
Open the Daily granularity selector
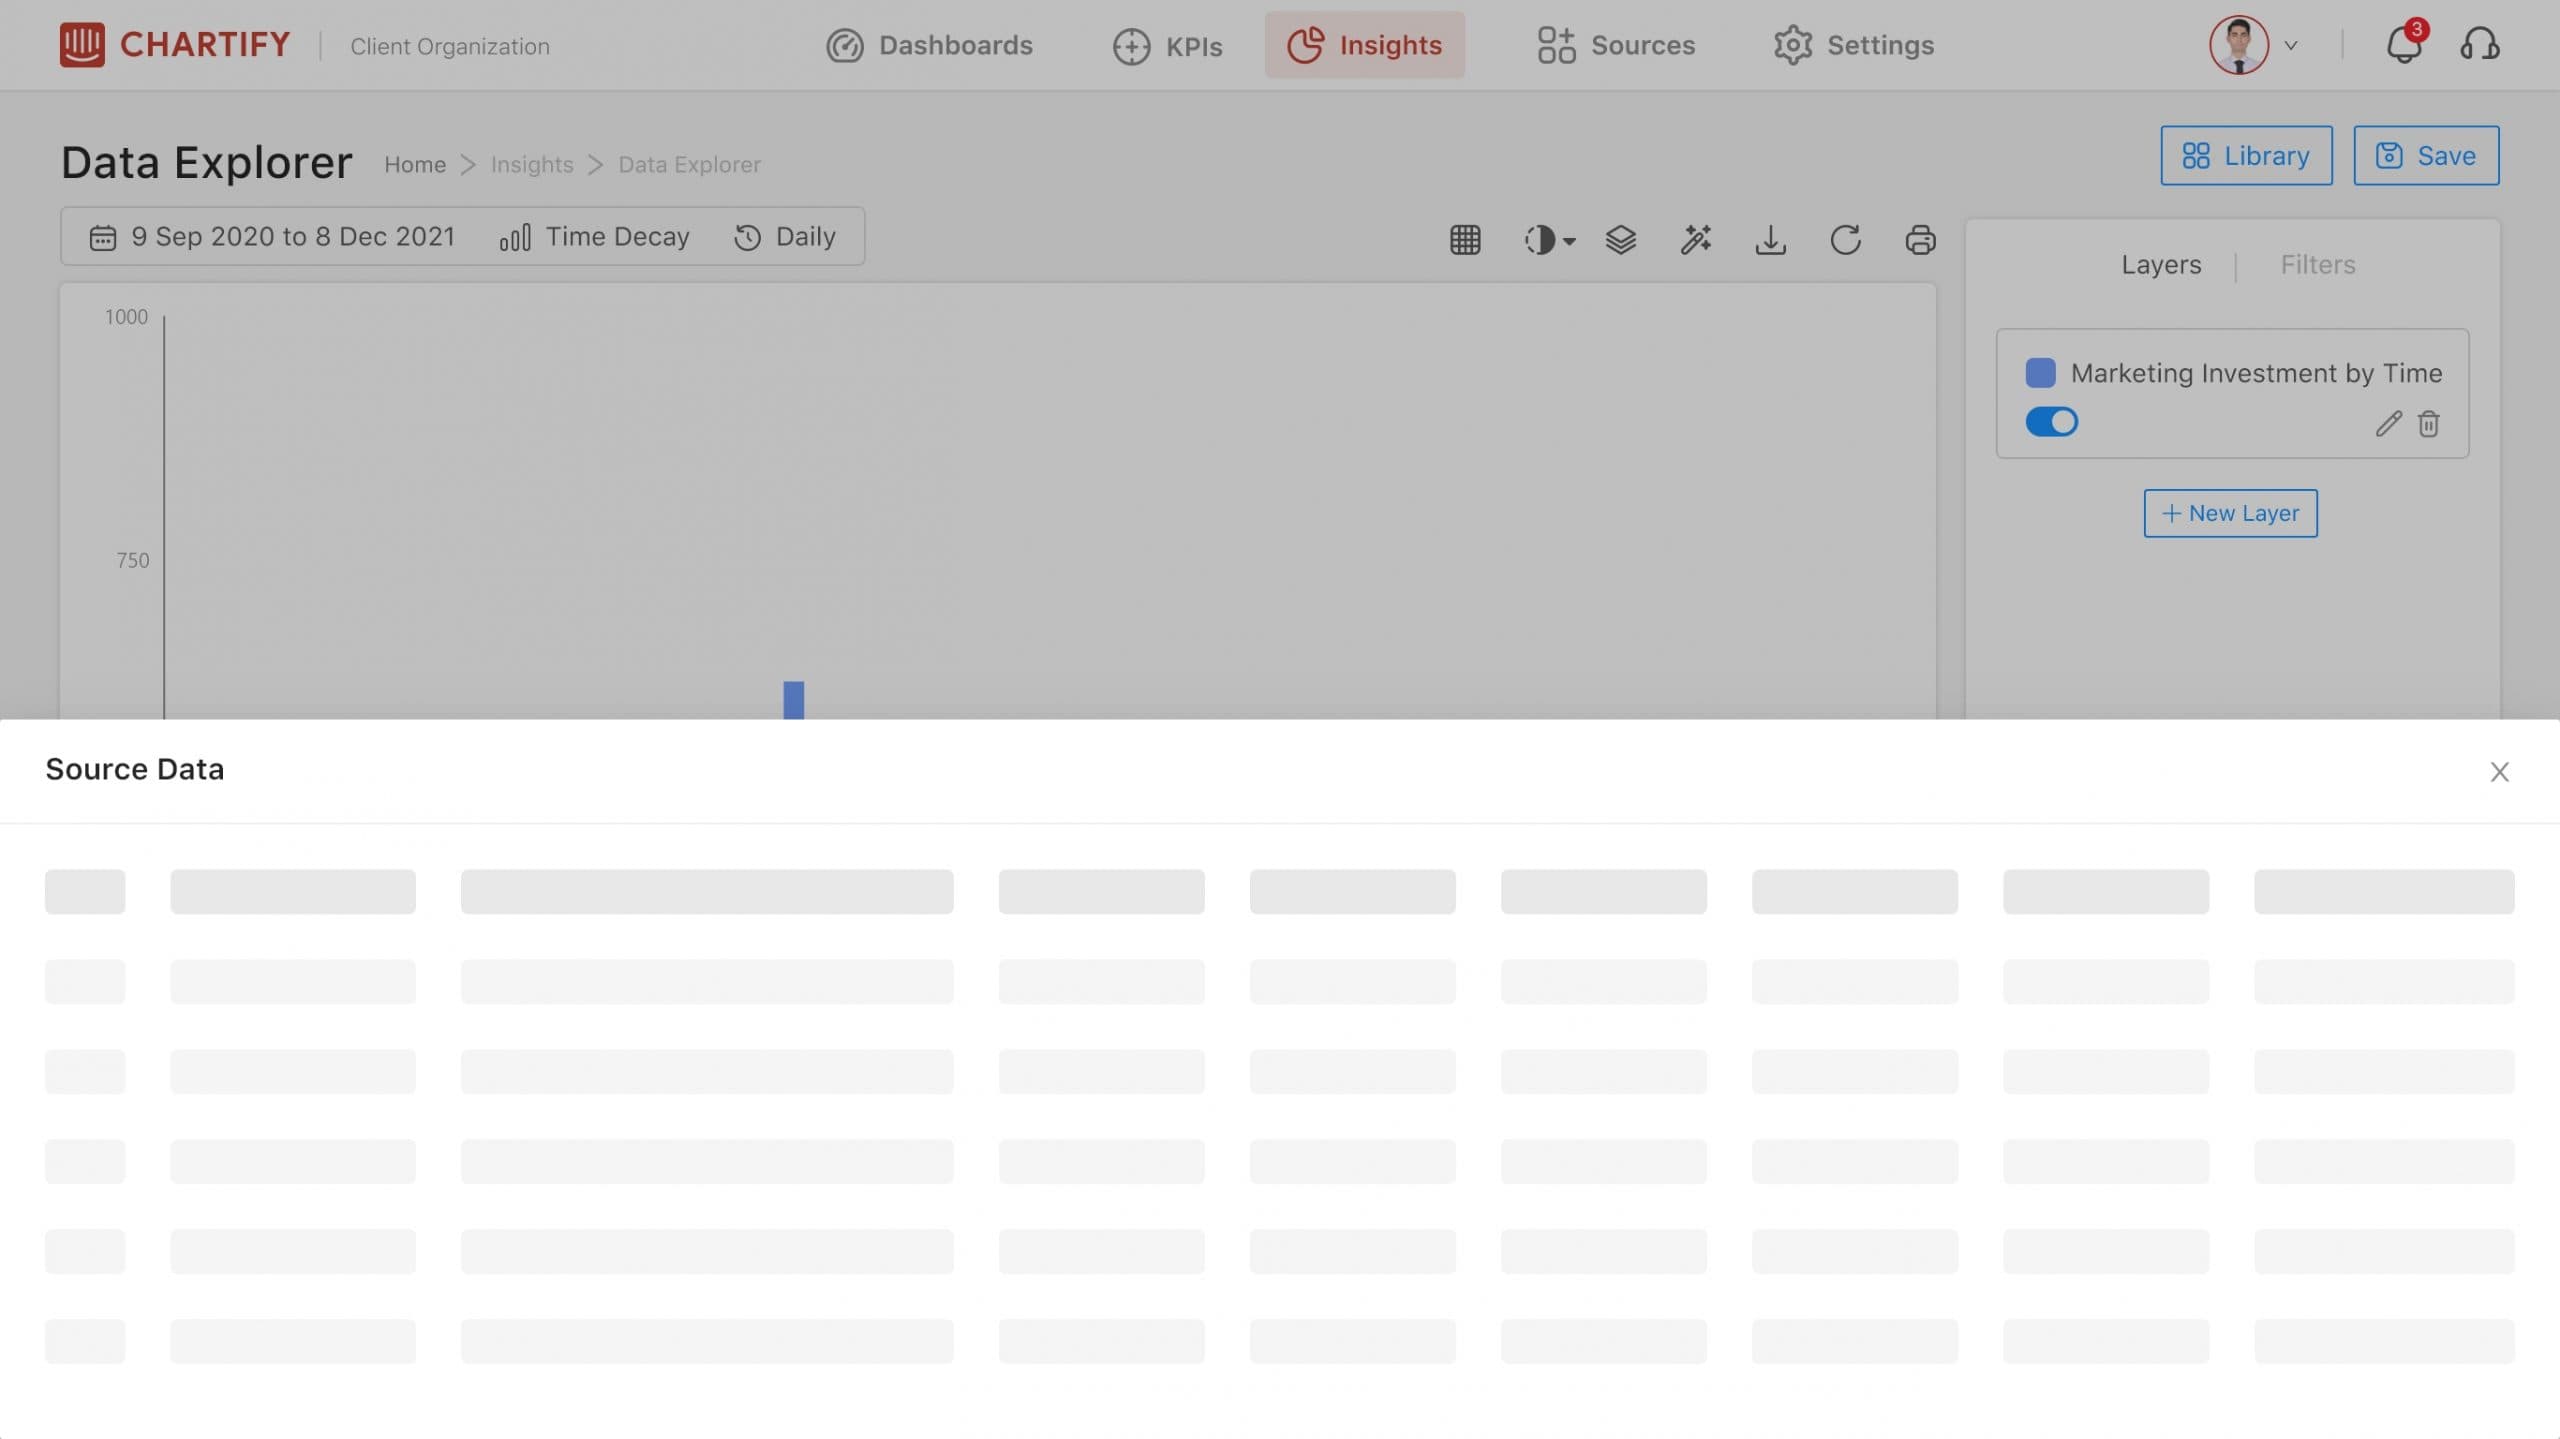point(785,237)
